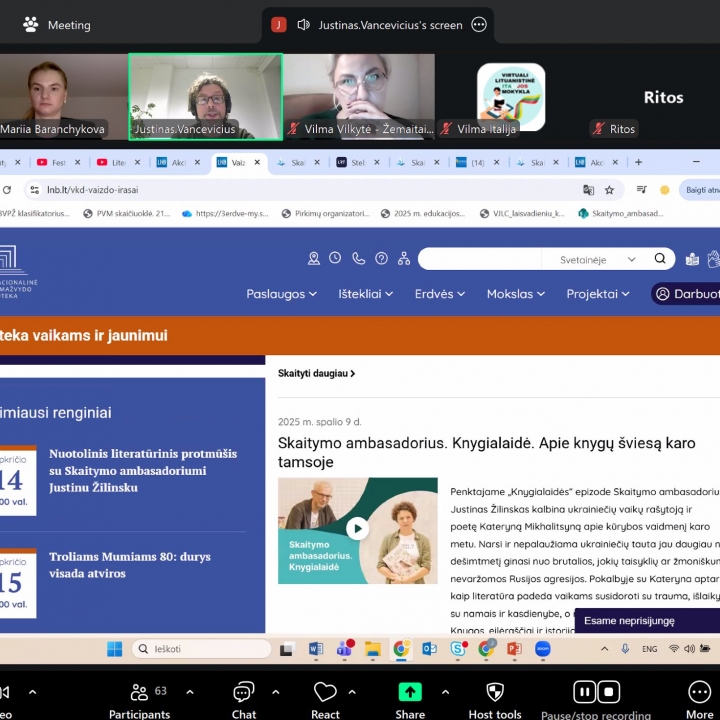
Task: Click the More options ellipsis in Zoom toolbar
Action: pos(699,693)
